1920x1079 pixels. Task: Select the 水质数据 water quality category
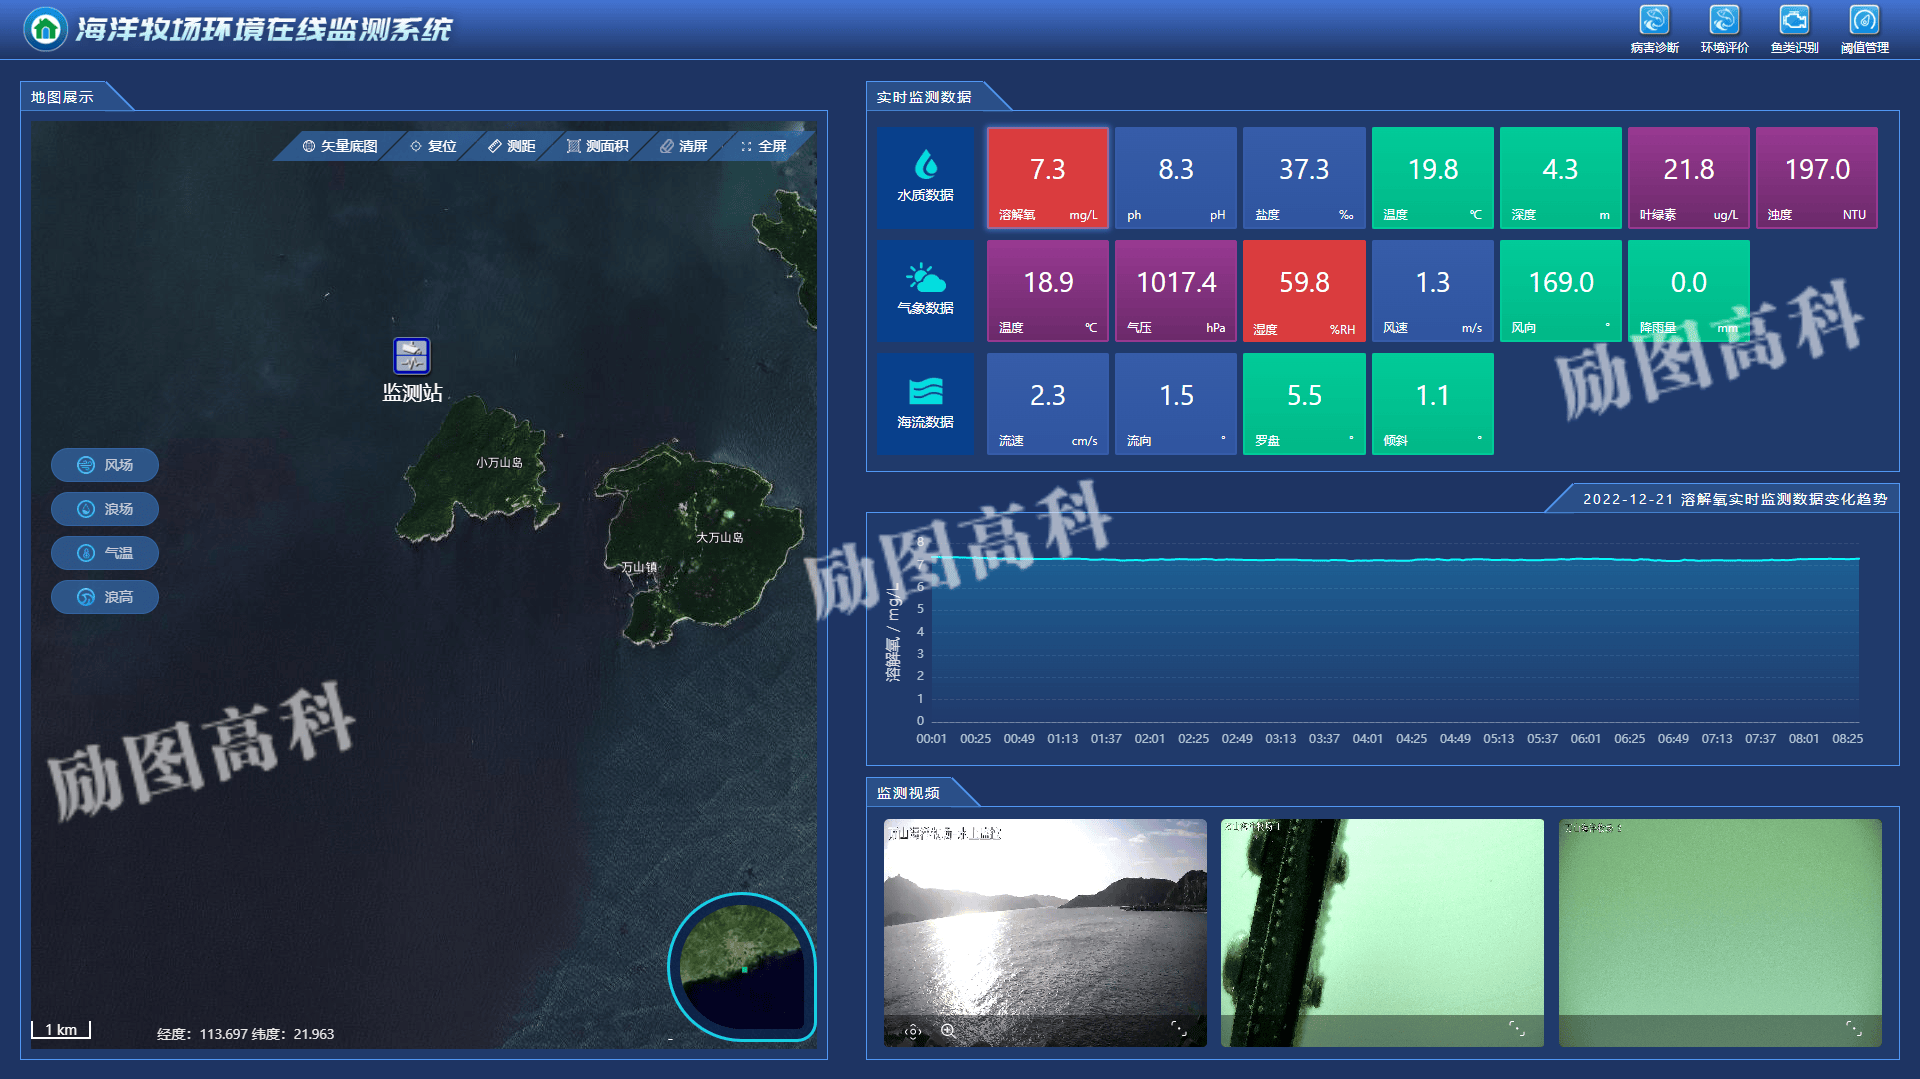[925, 178]
